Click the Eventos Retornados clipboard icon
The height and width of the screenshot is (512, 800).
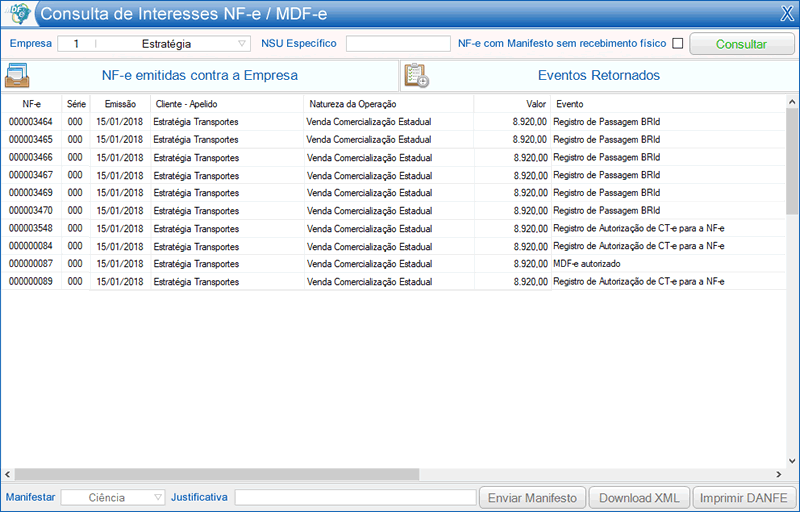pyautogui.click(x=417, y=75)
